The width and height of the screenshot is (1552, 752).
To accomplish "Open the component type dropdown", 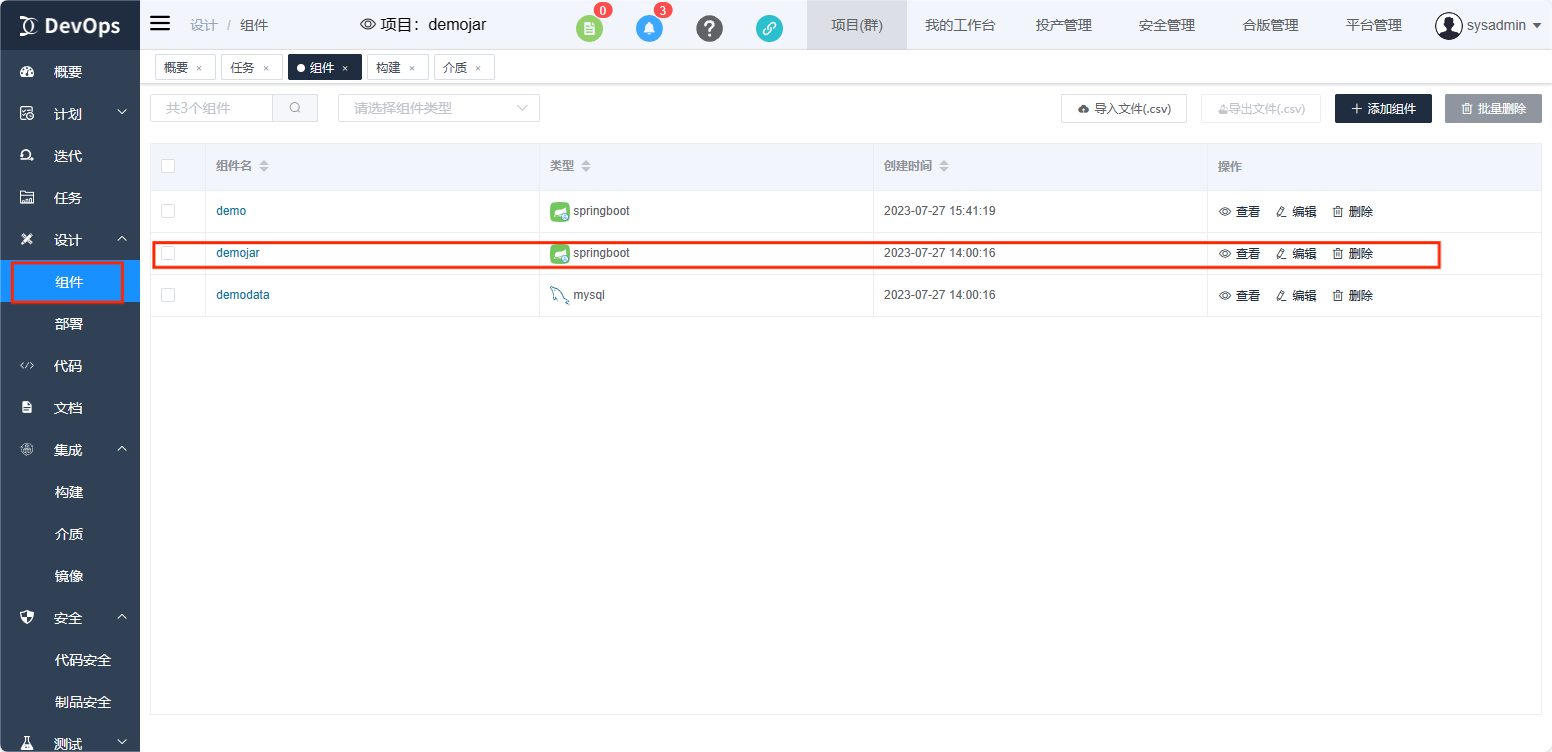I will tap(439, 108).
